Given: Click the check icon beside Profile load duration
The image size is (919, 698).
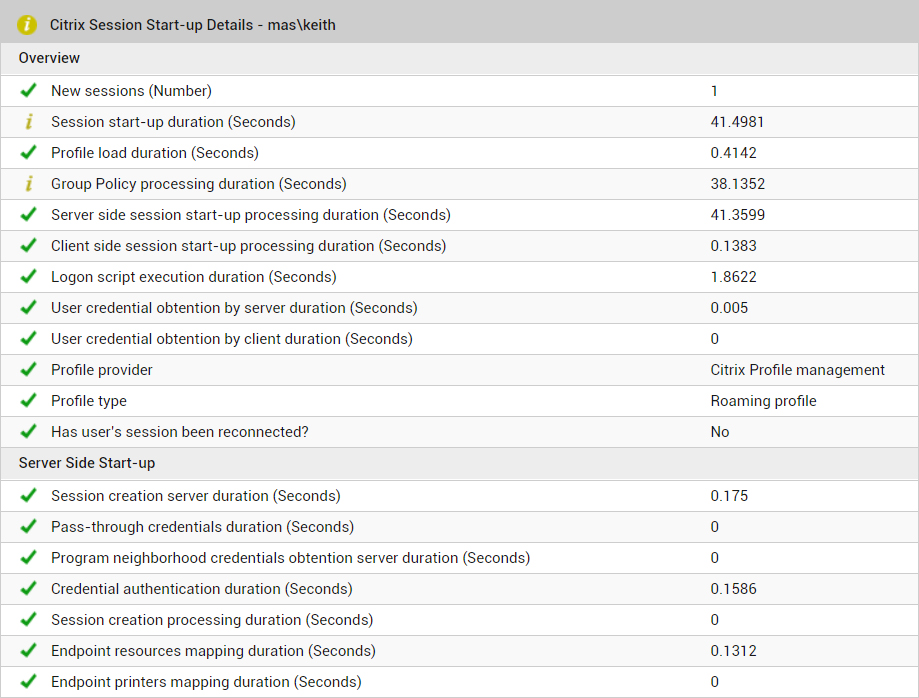Looking at the screenshot, I should [x=28, y=153].
